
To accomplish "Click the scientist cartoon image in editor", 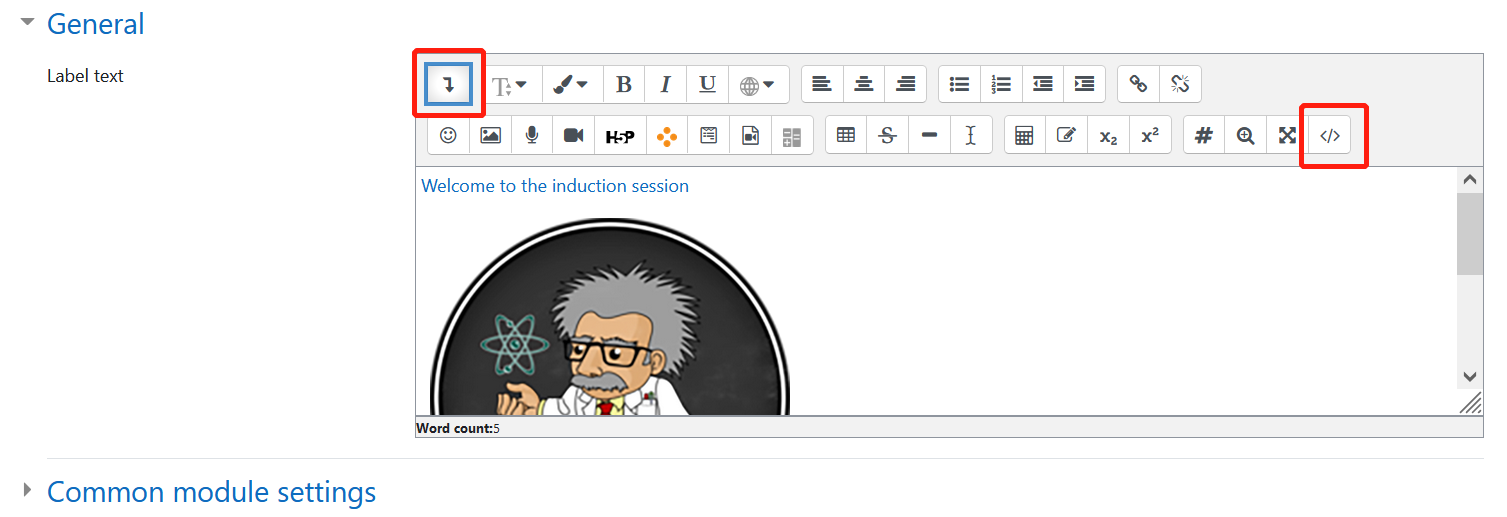I will pos(610,316).
